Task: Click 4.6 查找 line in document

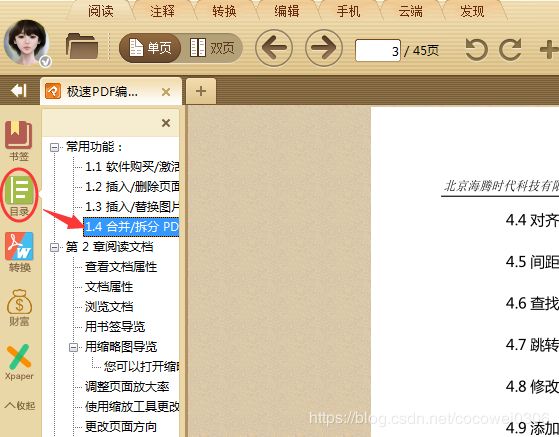Action: click(x=532, y=303)
